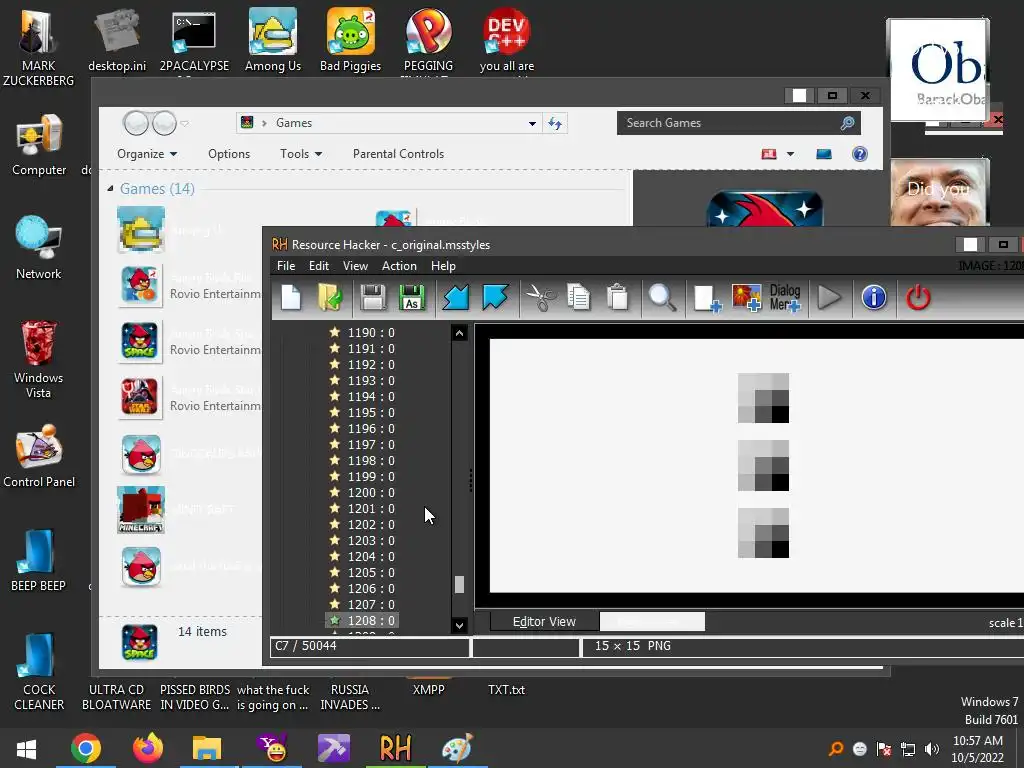Toggle the preview pane icon in Games window
The image size is (1024, 768).
pos(824,154)
